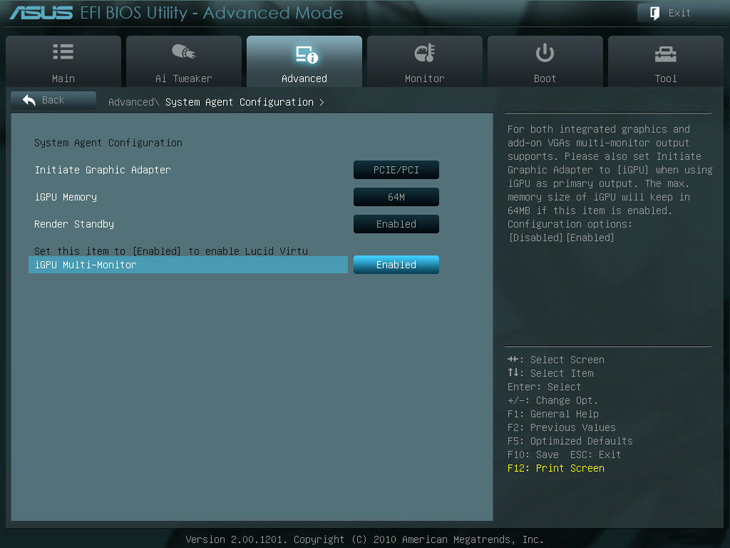
Task: Switch to the Boot tab label
Action: (545, 78)
